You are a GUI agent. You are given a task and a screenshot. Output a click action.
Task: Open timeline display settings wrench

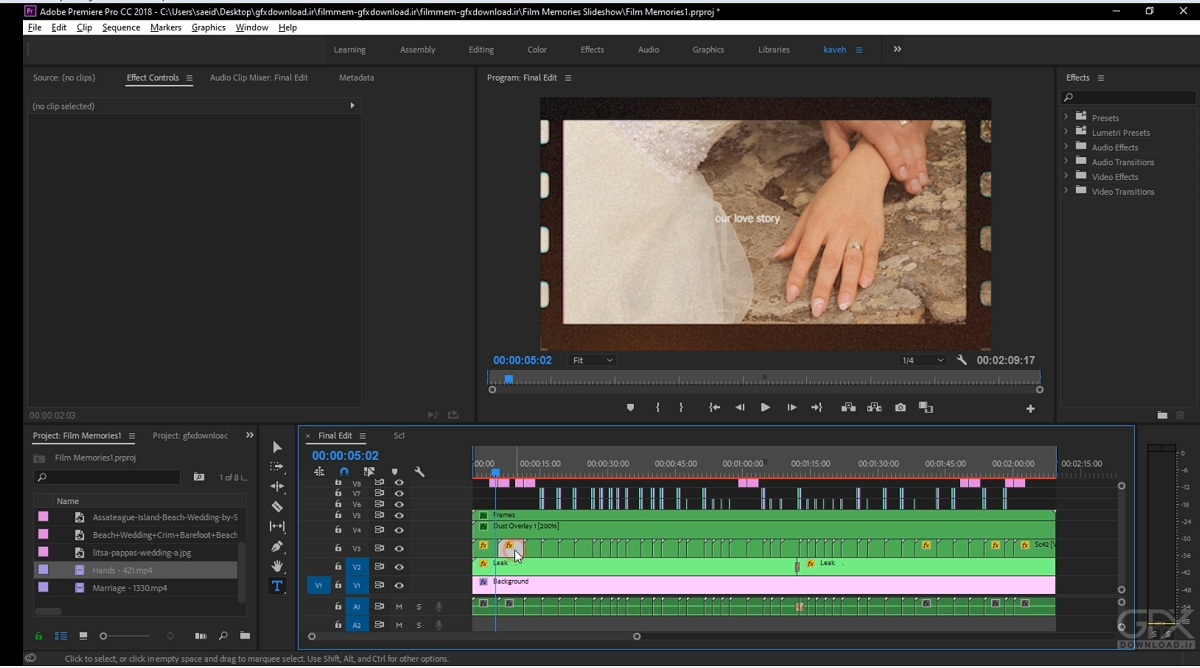[419, 472]
